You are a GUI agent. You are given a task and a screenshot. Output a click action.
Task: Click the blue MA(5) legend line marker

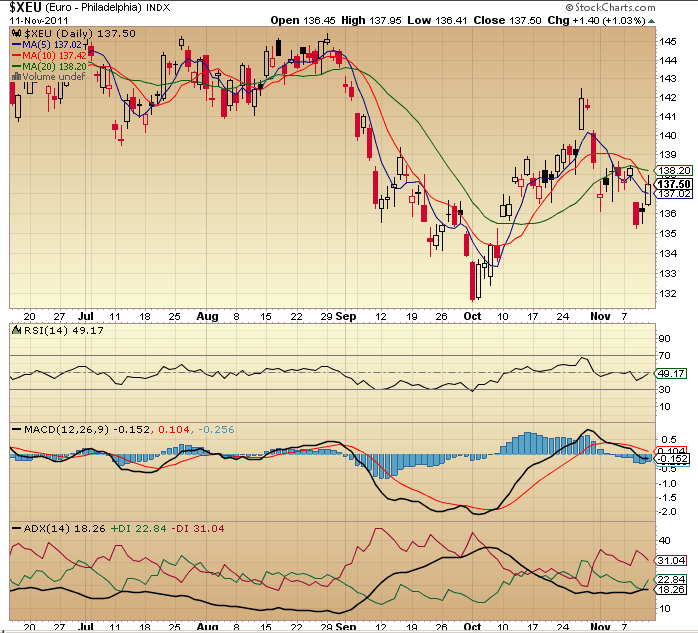point(15,45)
